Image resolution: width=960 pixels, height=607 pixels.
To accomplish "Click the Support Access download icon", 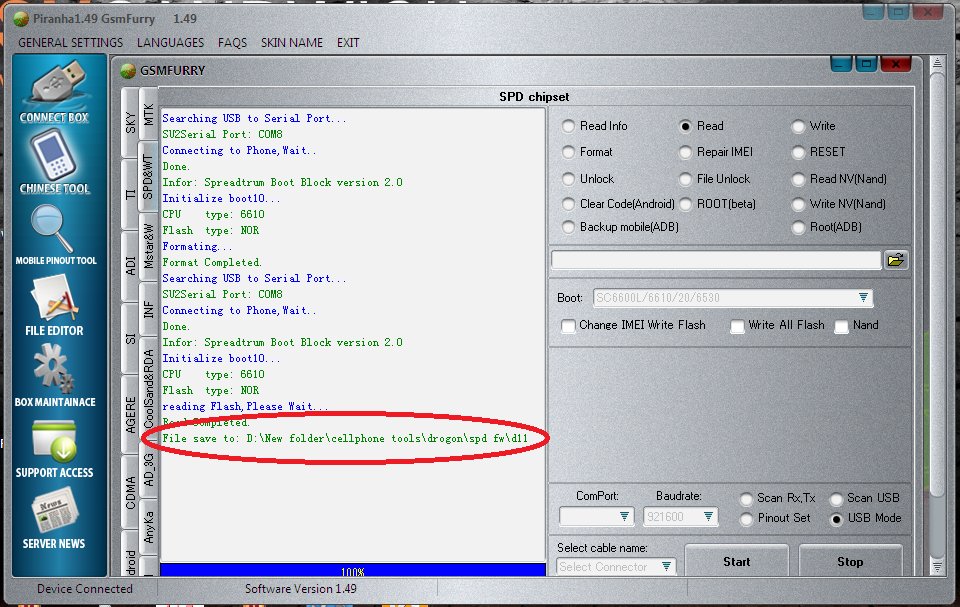I will [55, 440].
